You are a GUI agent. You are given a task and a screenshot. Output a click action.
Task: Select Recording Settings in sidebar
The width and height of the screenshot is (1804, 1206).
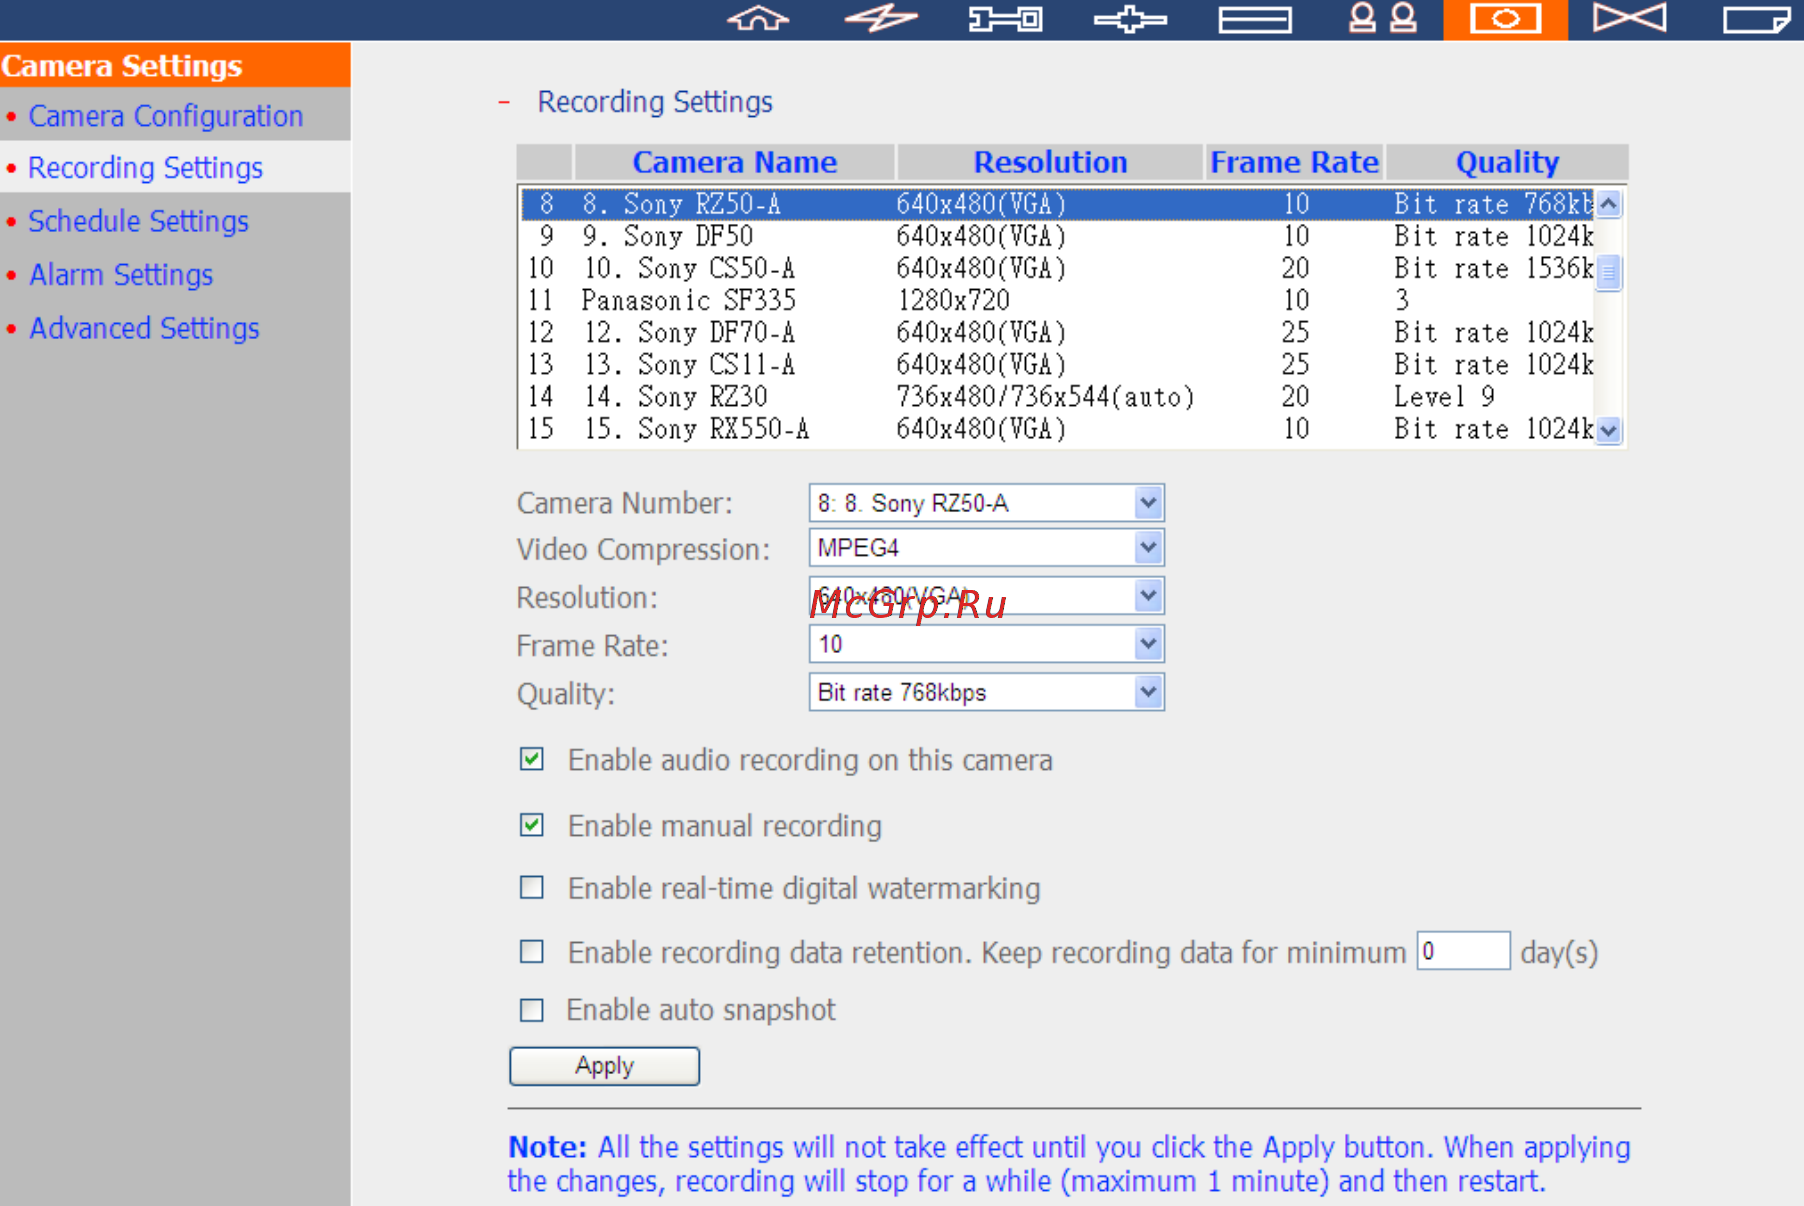[x=145, y=168]
